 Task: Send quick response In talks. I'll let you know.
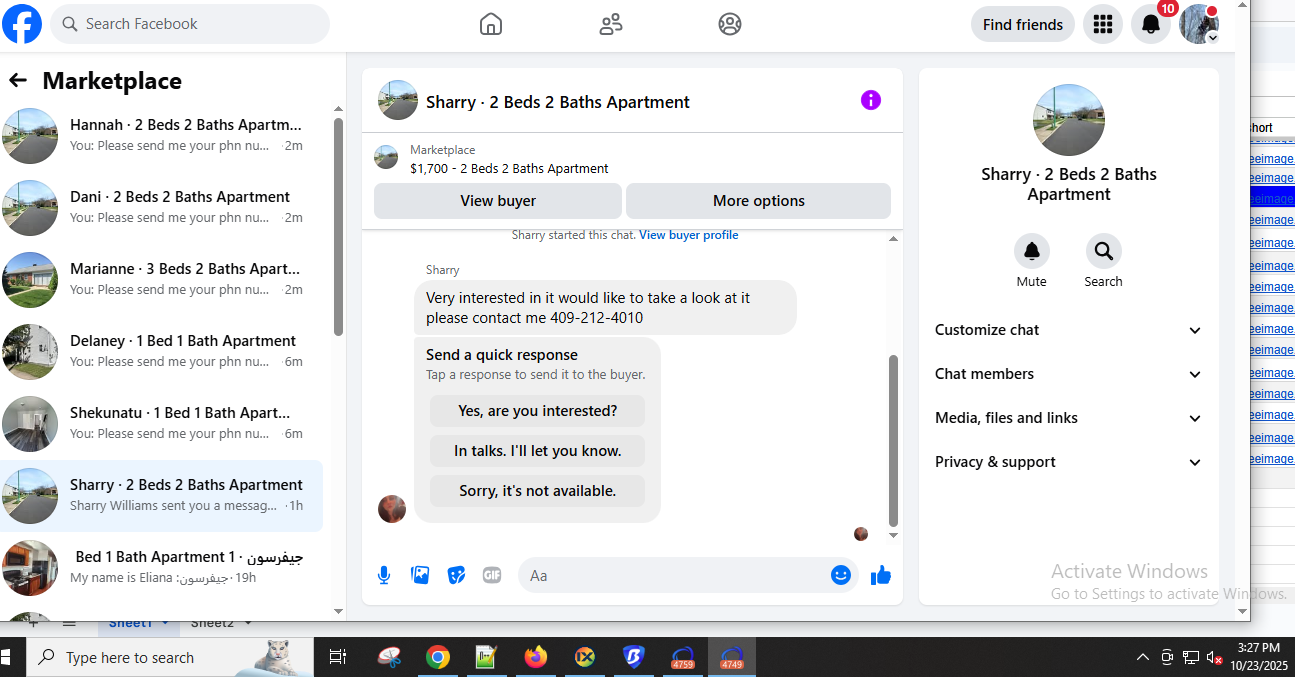tap(537, 451)
